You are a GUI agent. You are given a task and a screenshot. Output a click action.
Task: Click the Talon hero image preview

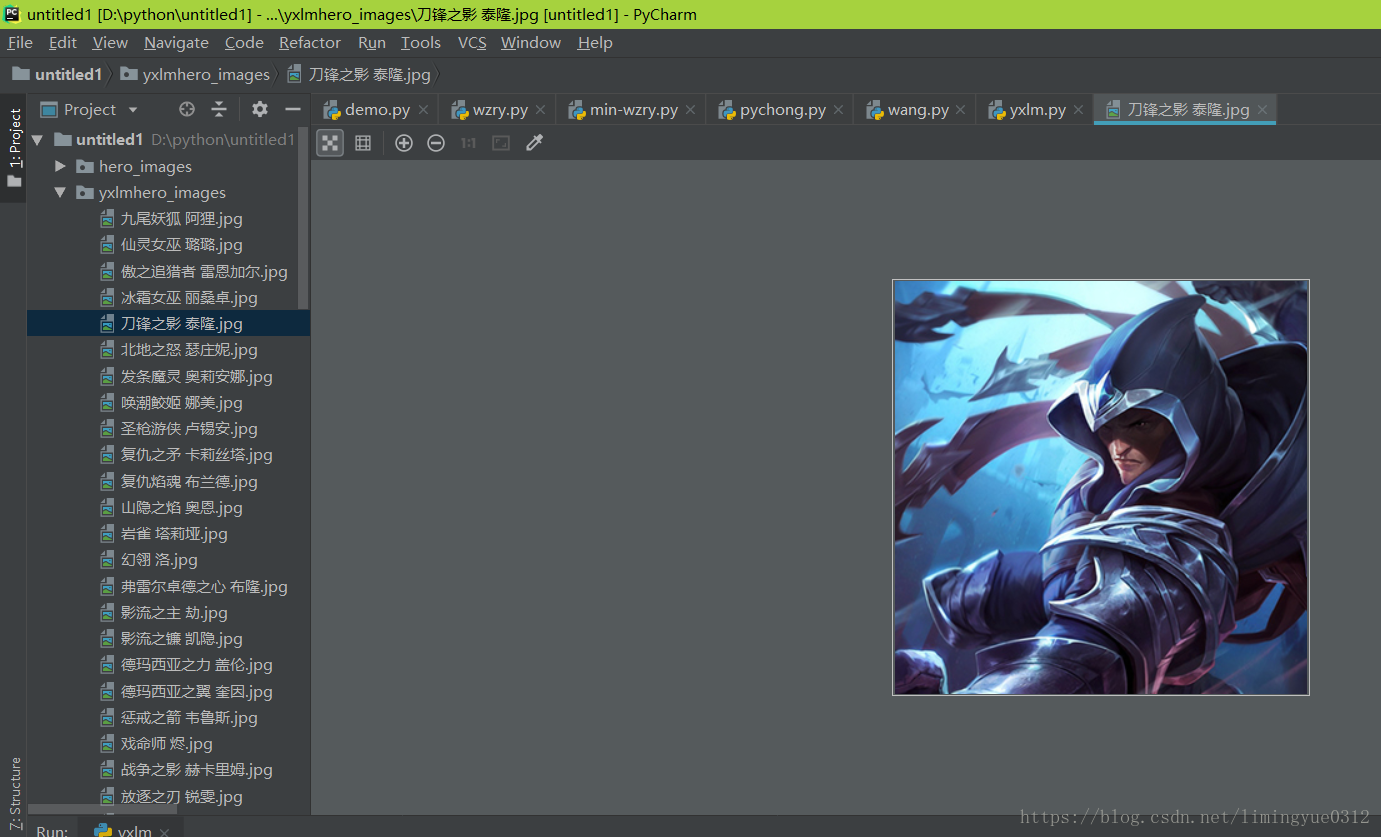click(x=1101, y=487)
